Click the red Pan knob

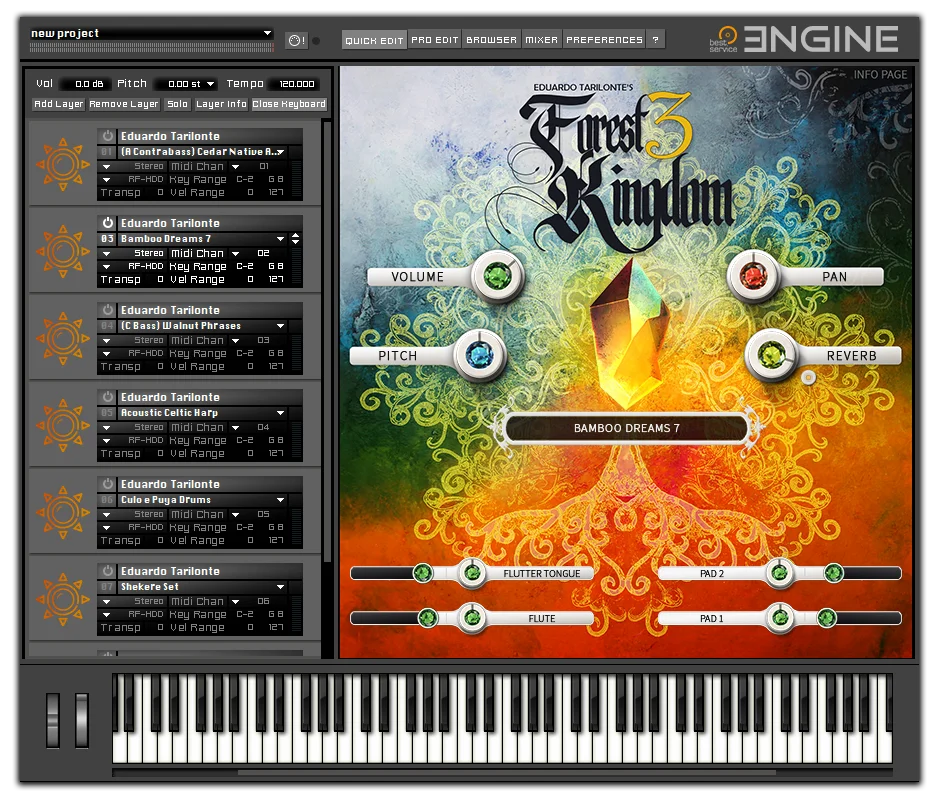point(753,276)
